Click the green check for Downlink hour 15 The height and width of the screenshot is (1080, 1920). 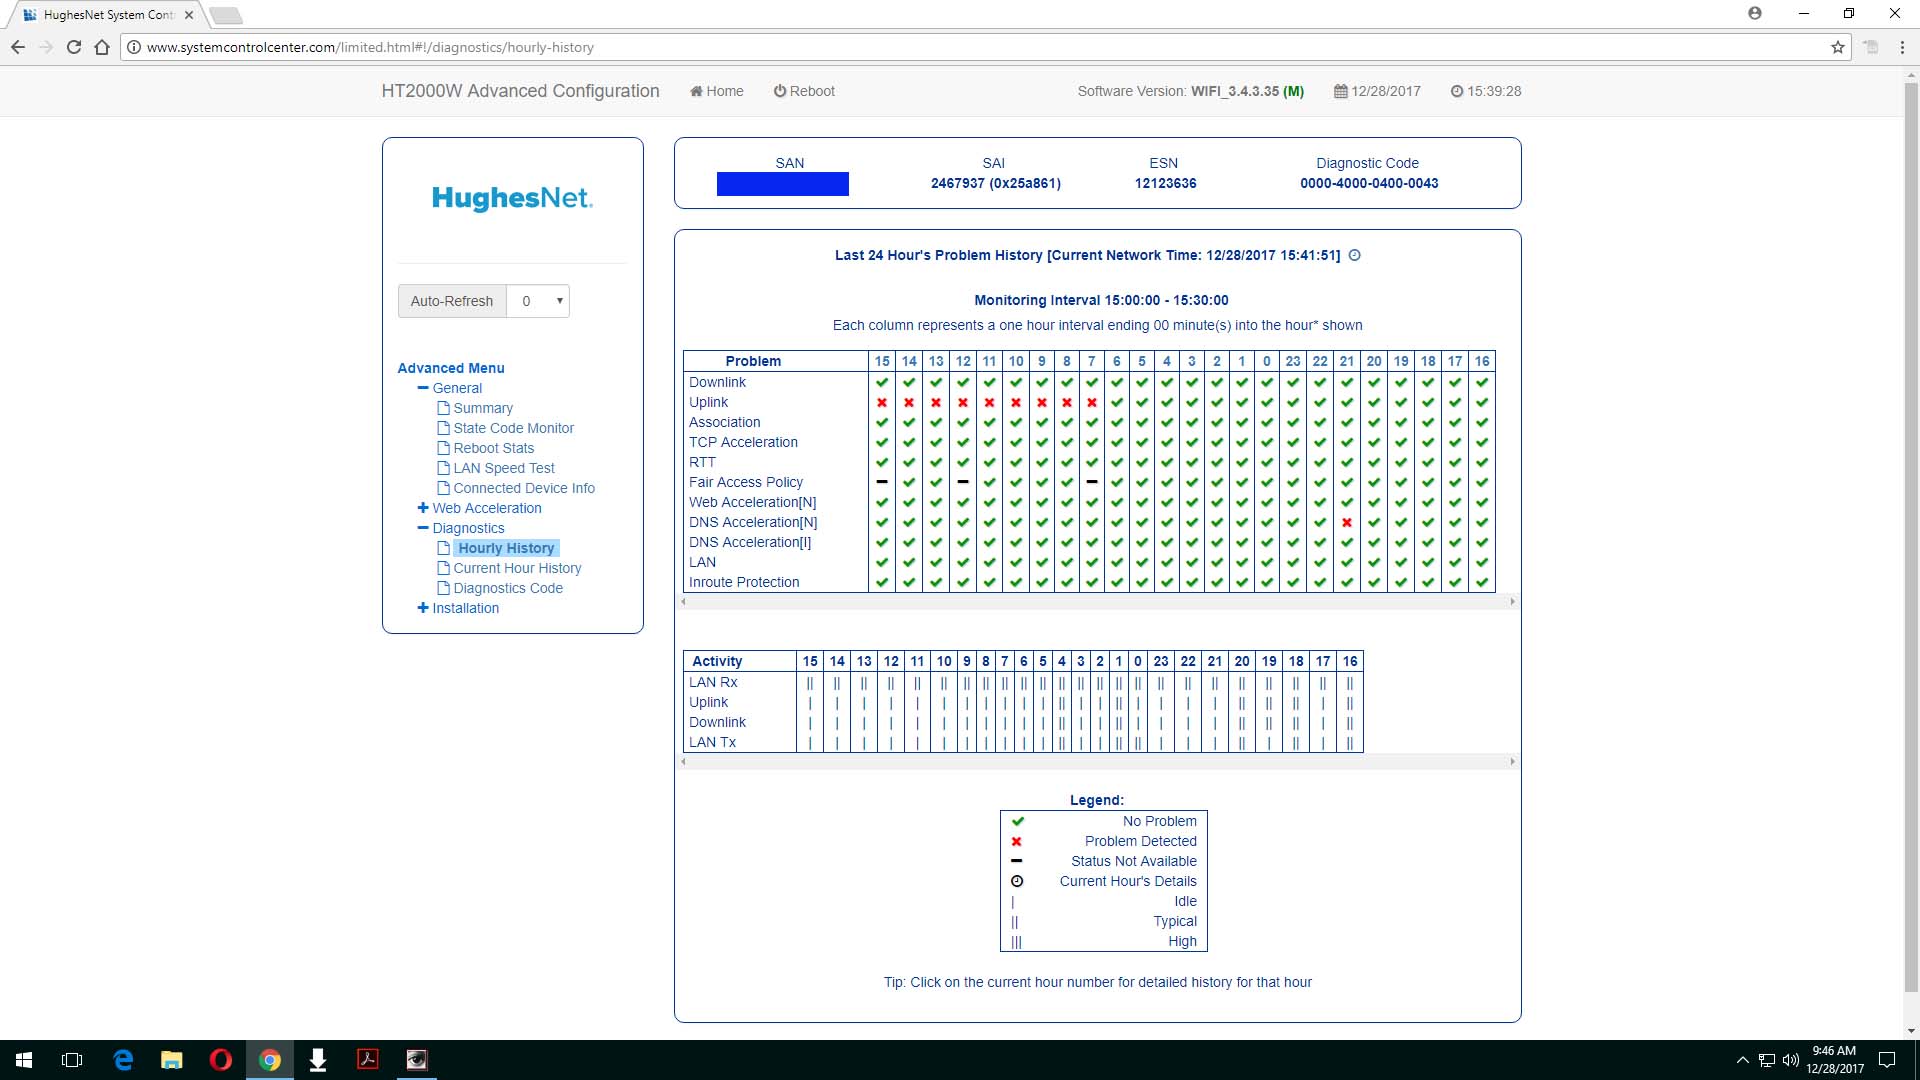(x=882, y=382)
